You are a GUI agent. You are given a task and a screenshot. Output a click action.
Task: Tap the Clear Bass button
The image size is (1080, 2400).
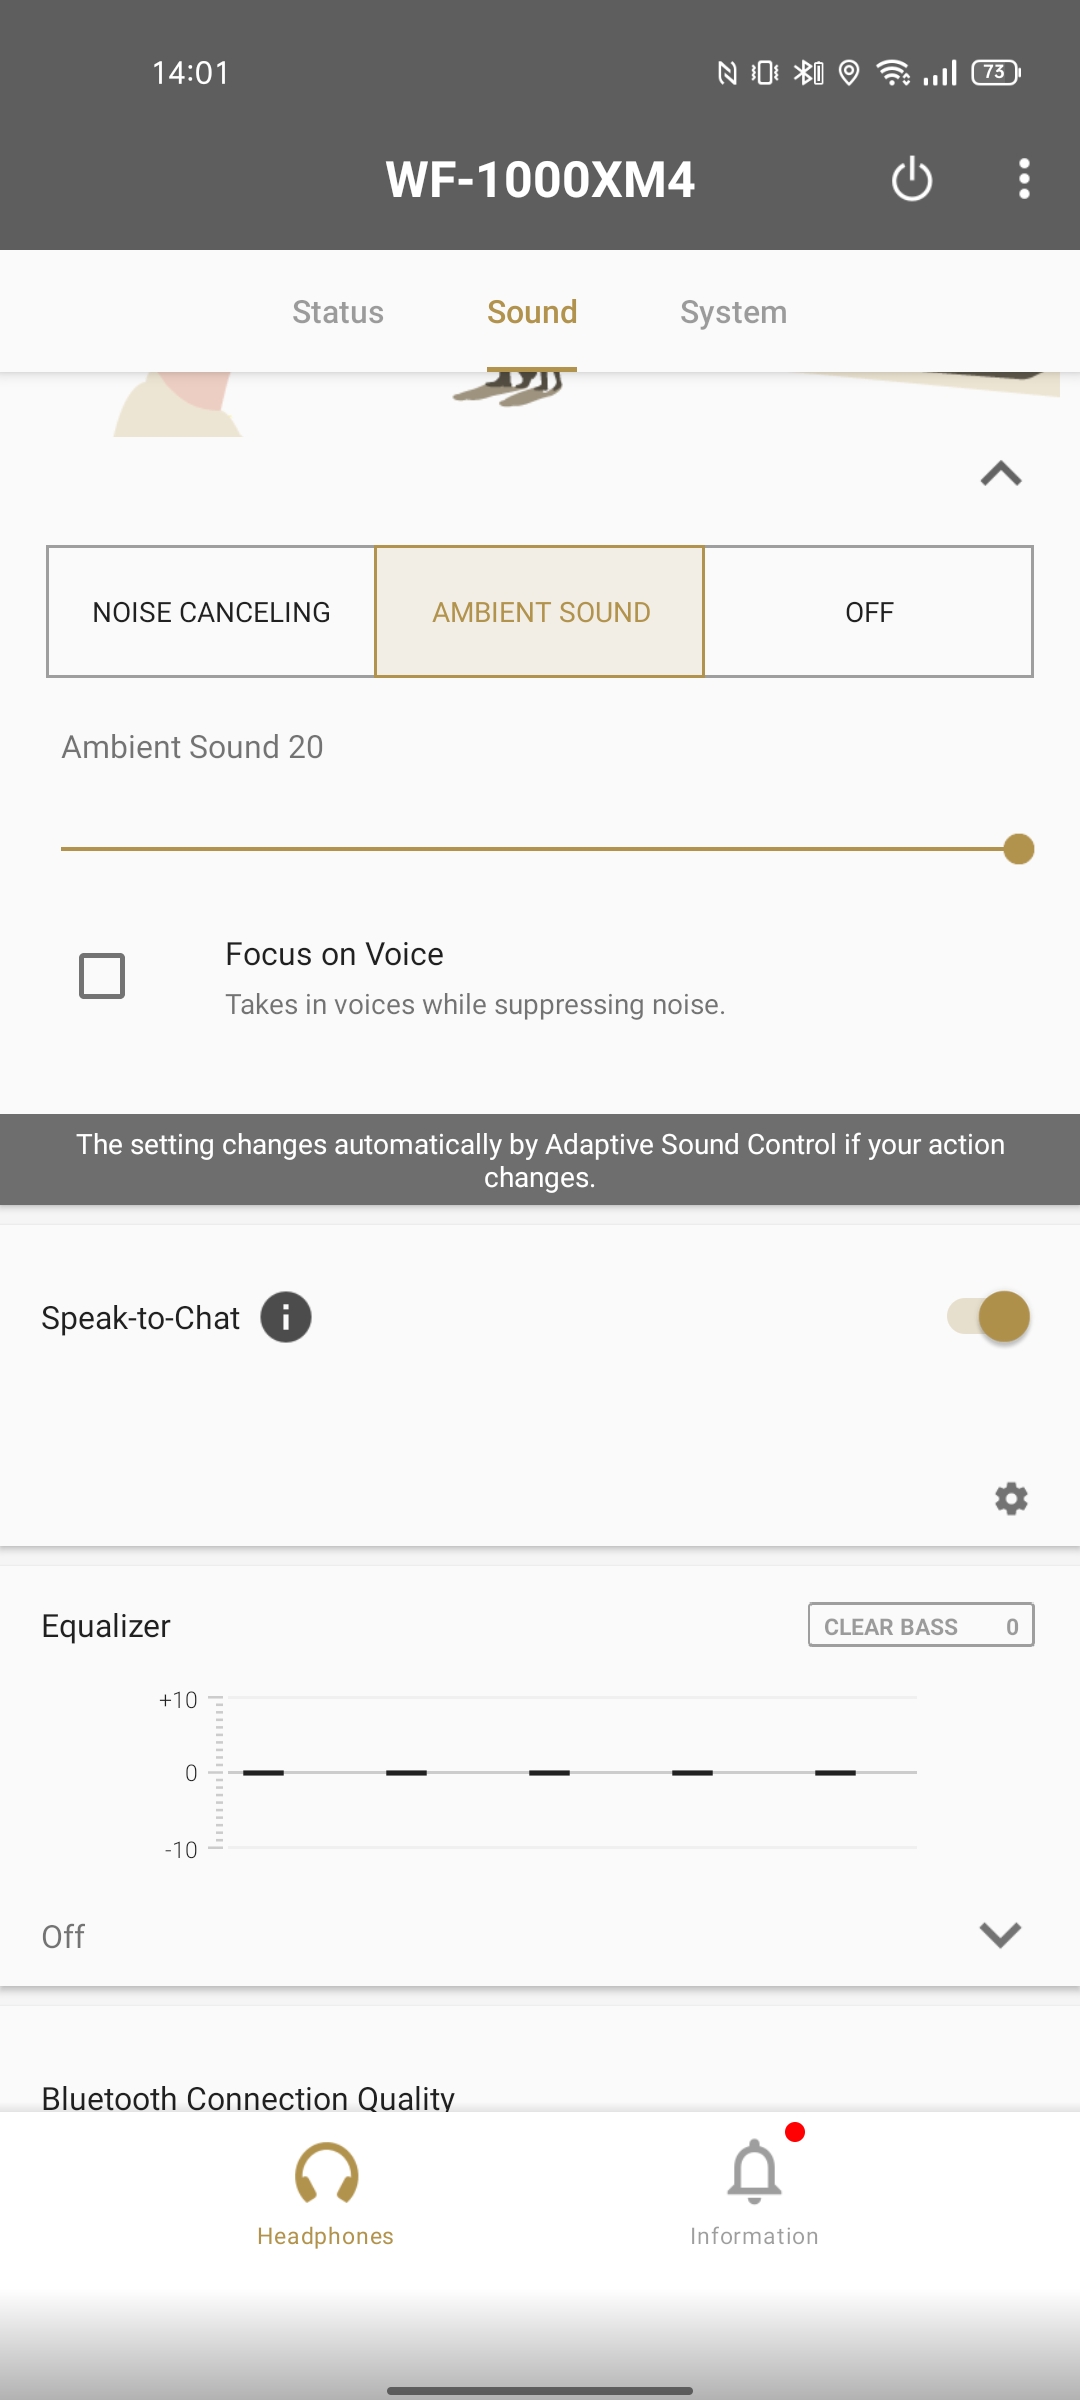[x=920, y=1626]
